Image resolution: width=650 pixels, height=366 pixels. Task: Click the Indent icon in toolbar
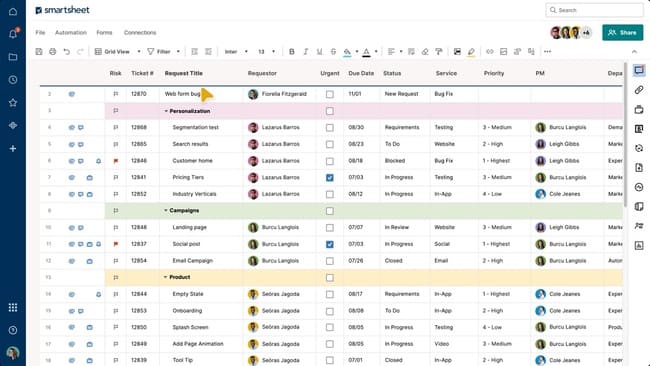(x=208, y=52)
